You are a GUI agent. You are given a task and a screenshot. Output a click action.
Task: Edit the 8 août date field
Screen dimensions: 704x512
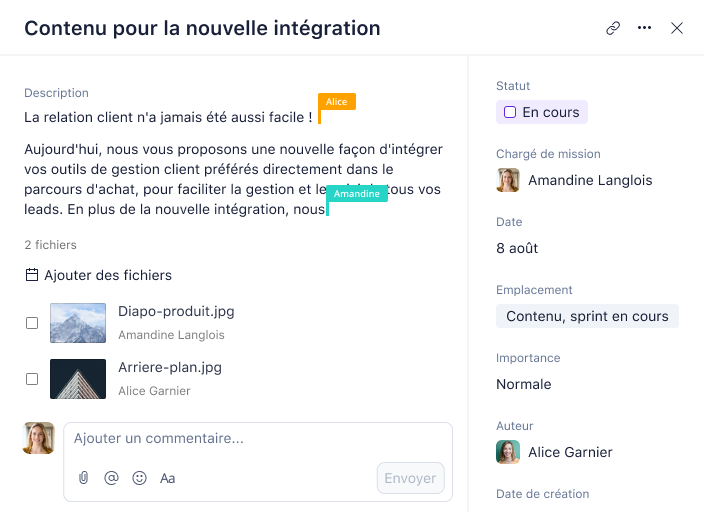coord(517,248)
